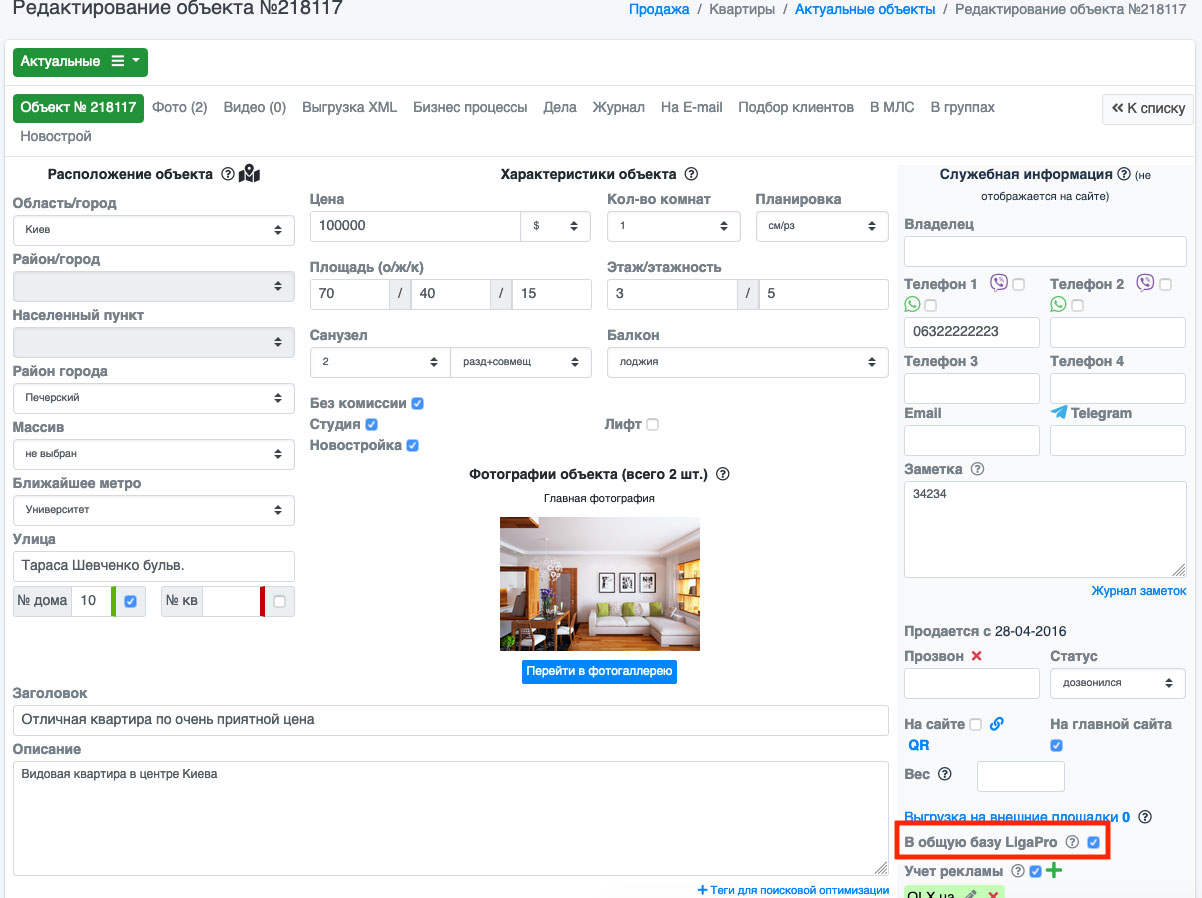Click into the Заголовок text field
The width and height of the screenshot is (1202, 898).
click(x=450, y=720)
